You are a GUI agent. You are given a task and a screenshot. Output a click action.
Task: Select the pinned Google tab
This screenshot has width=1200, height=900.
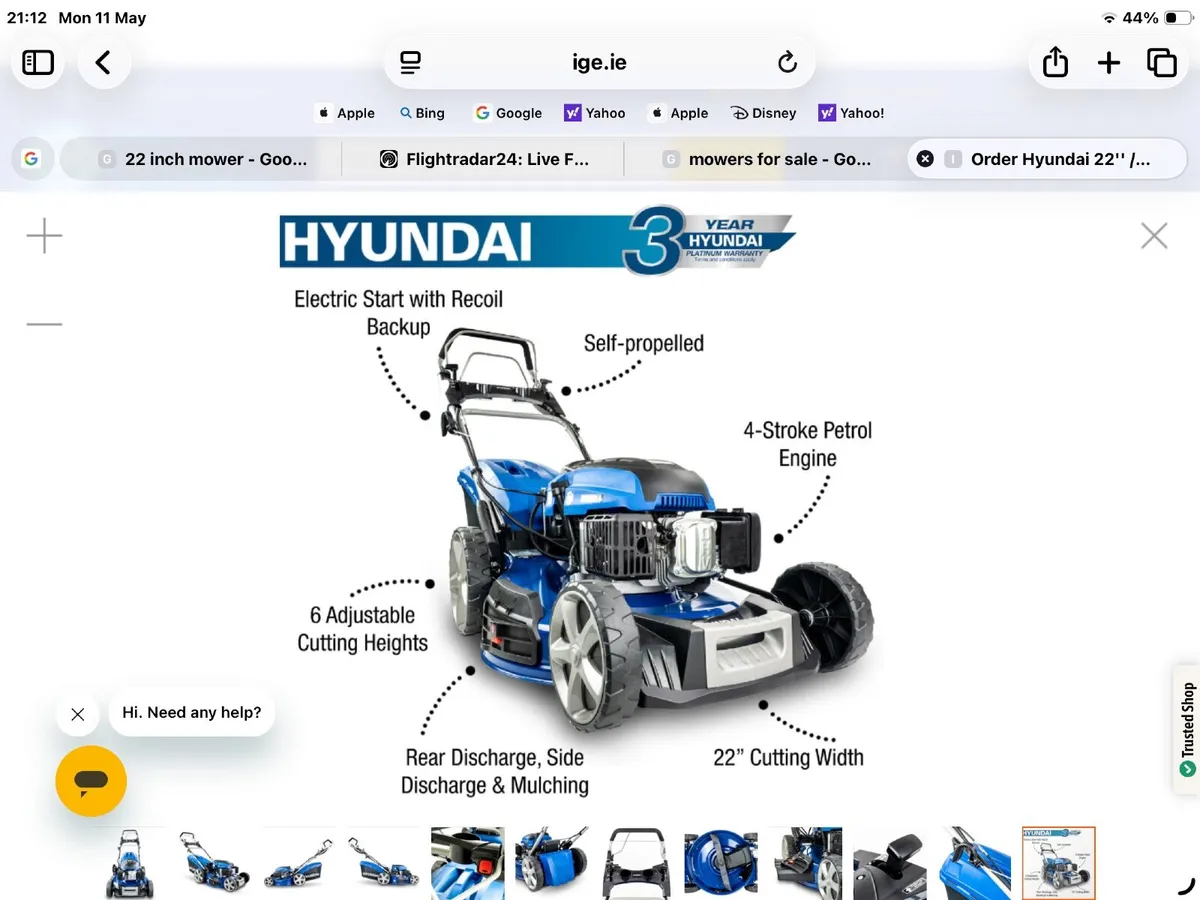[31, 159]
